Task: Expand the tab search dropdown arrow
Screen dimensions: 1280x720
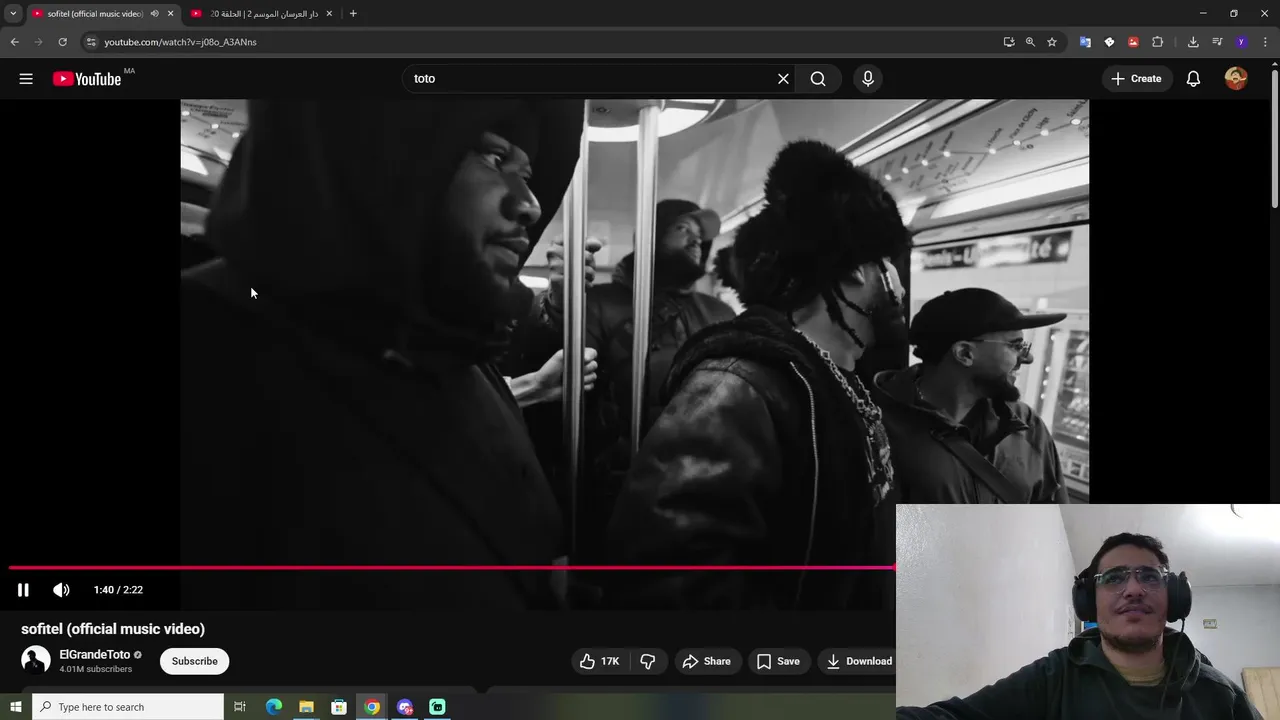Action: [13, 14]
